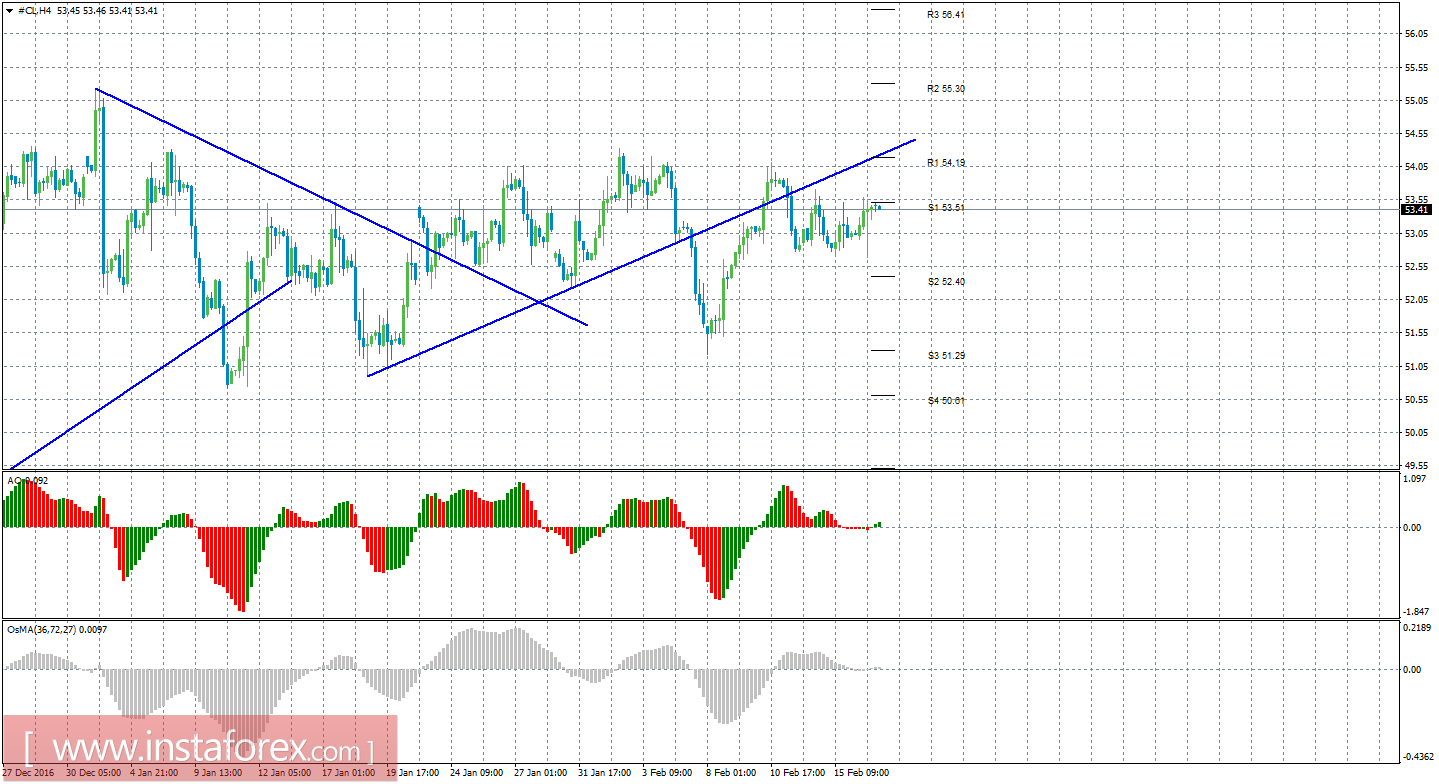This screenshot has height=784, width=1439.
Task: Click the #CL,H4 chart symbol label
Action: point(35,10)
